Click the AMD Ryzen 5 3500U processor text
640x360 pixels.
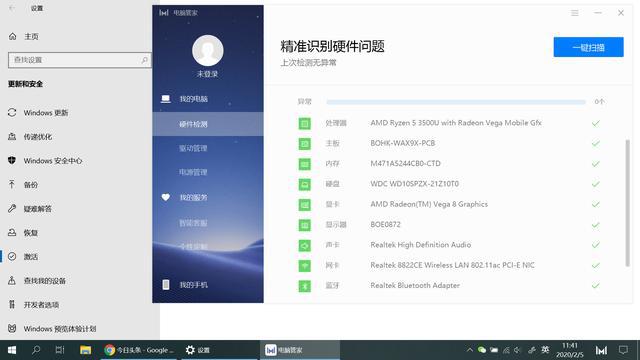coord(456,123)
